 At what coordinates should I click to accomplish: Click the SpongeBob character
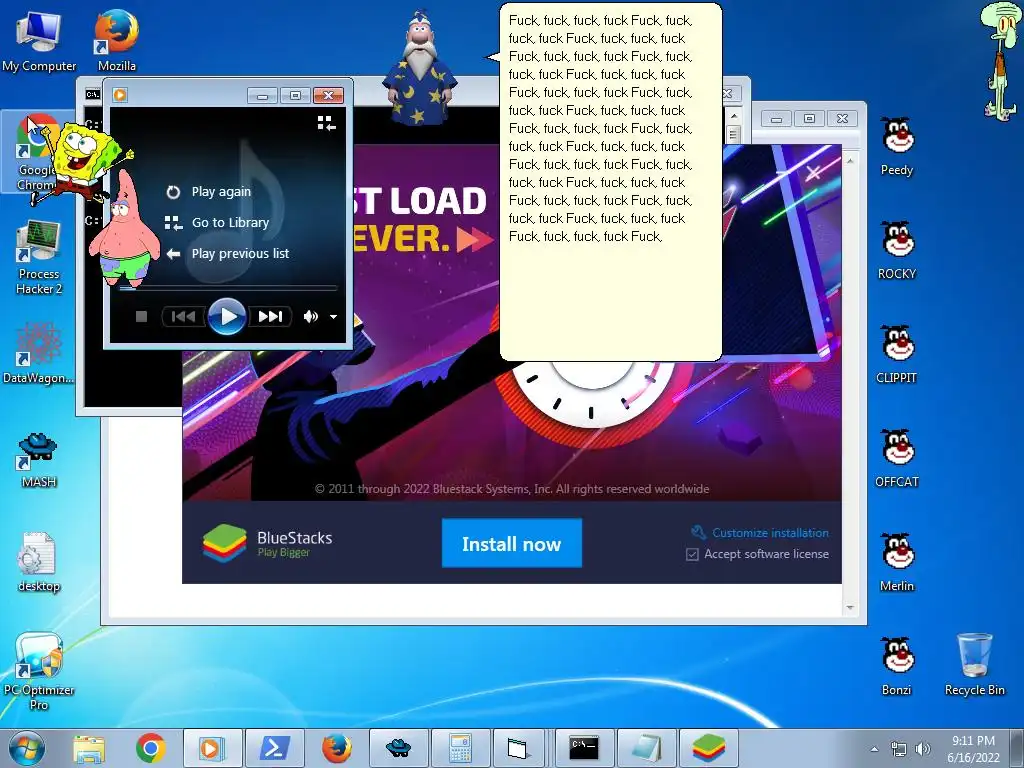84,162
